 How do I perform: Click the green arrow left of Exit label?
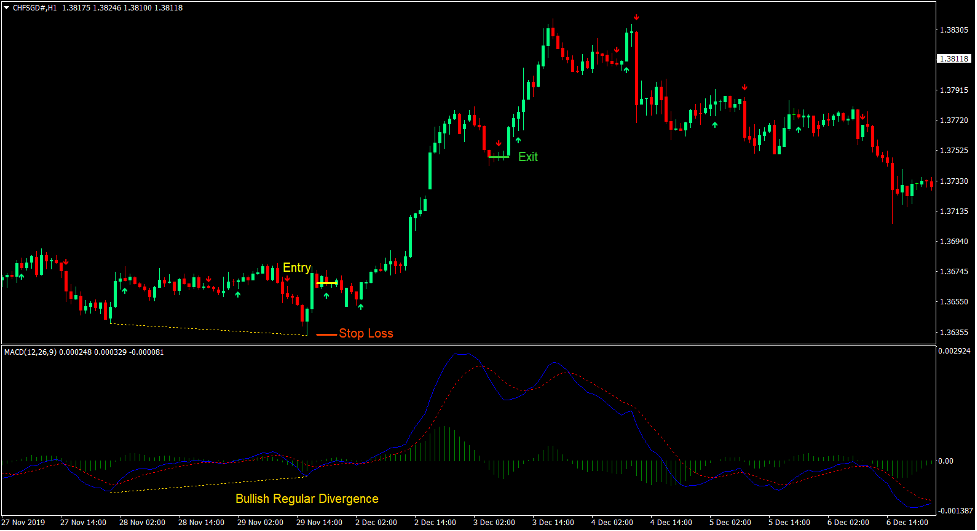[517, 141]
